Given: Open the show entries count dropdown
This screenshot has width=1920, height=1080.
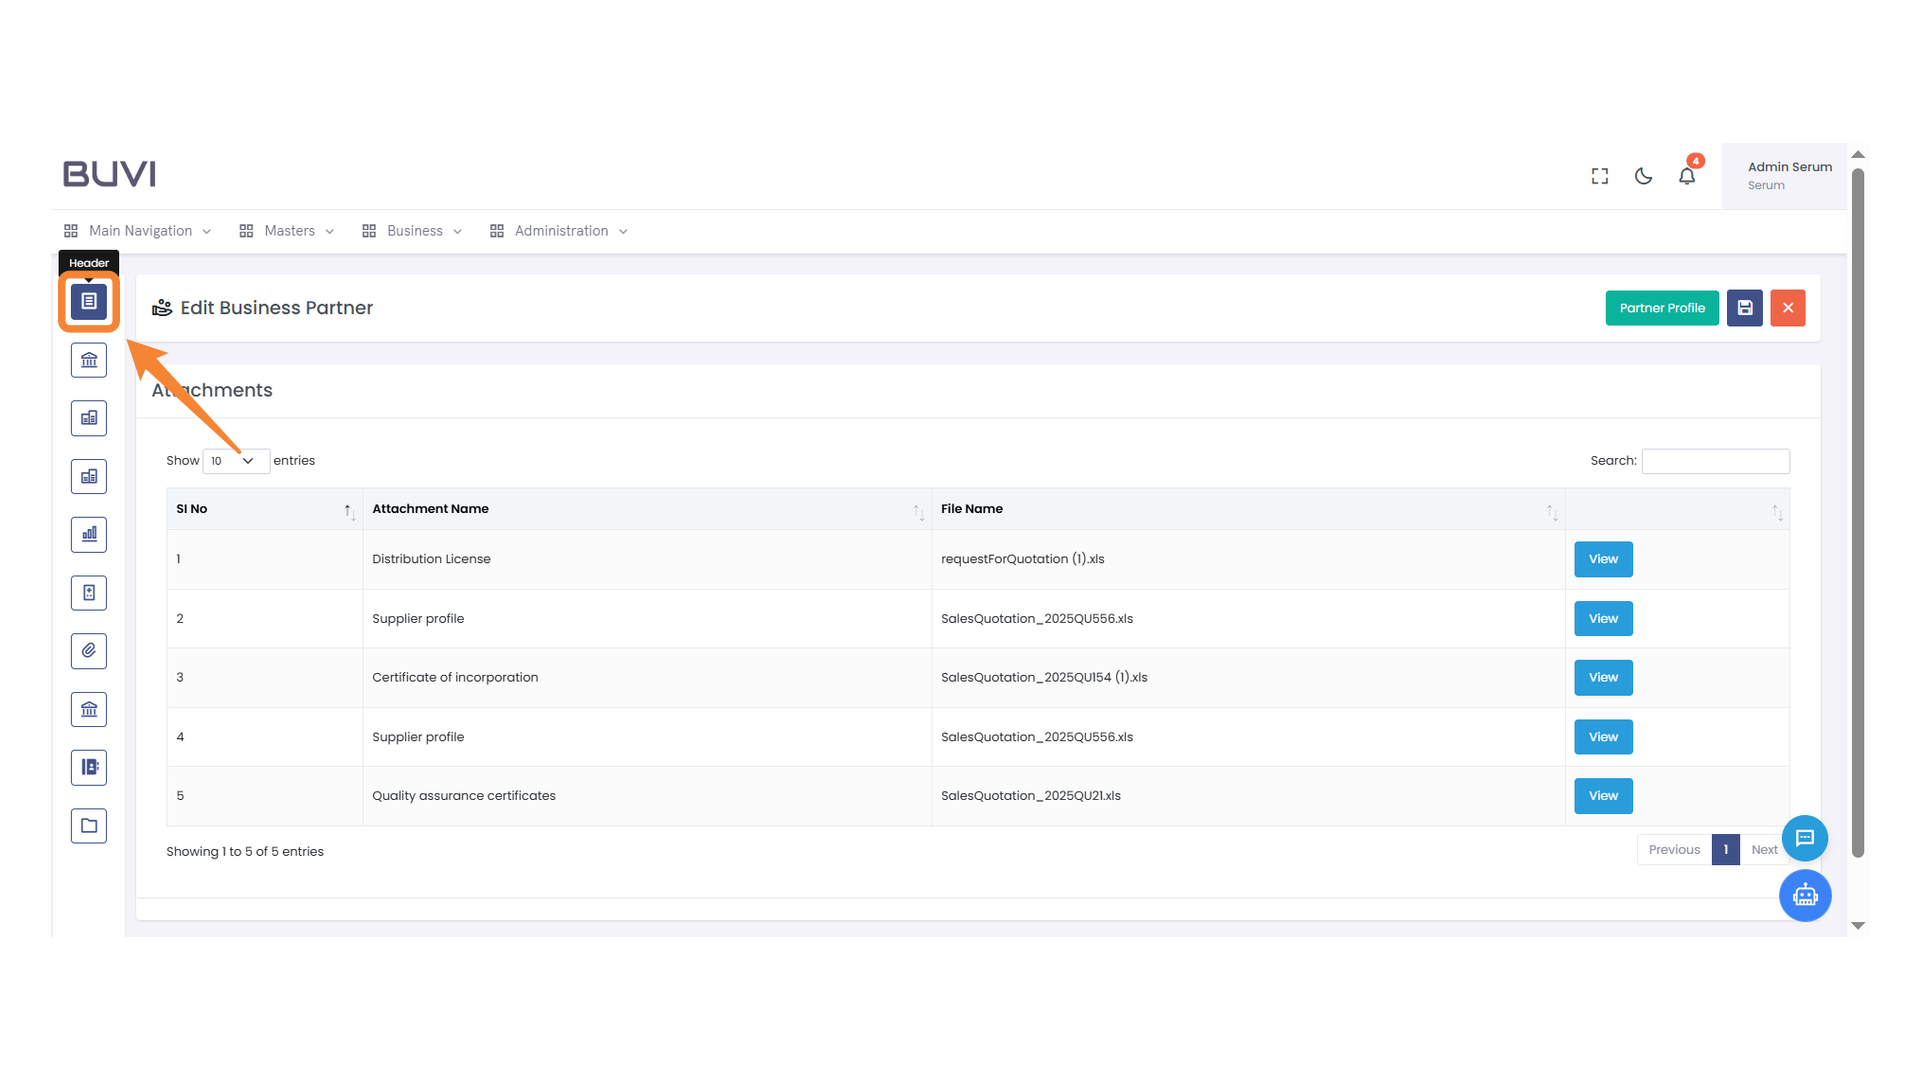Looking at the screenshot, I should click(x=235, y=461).
